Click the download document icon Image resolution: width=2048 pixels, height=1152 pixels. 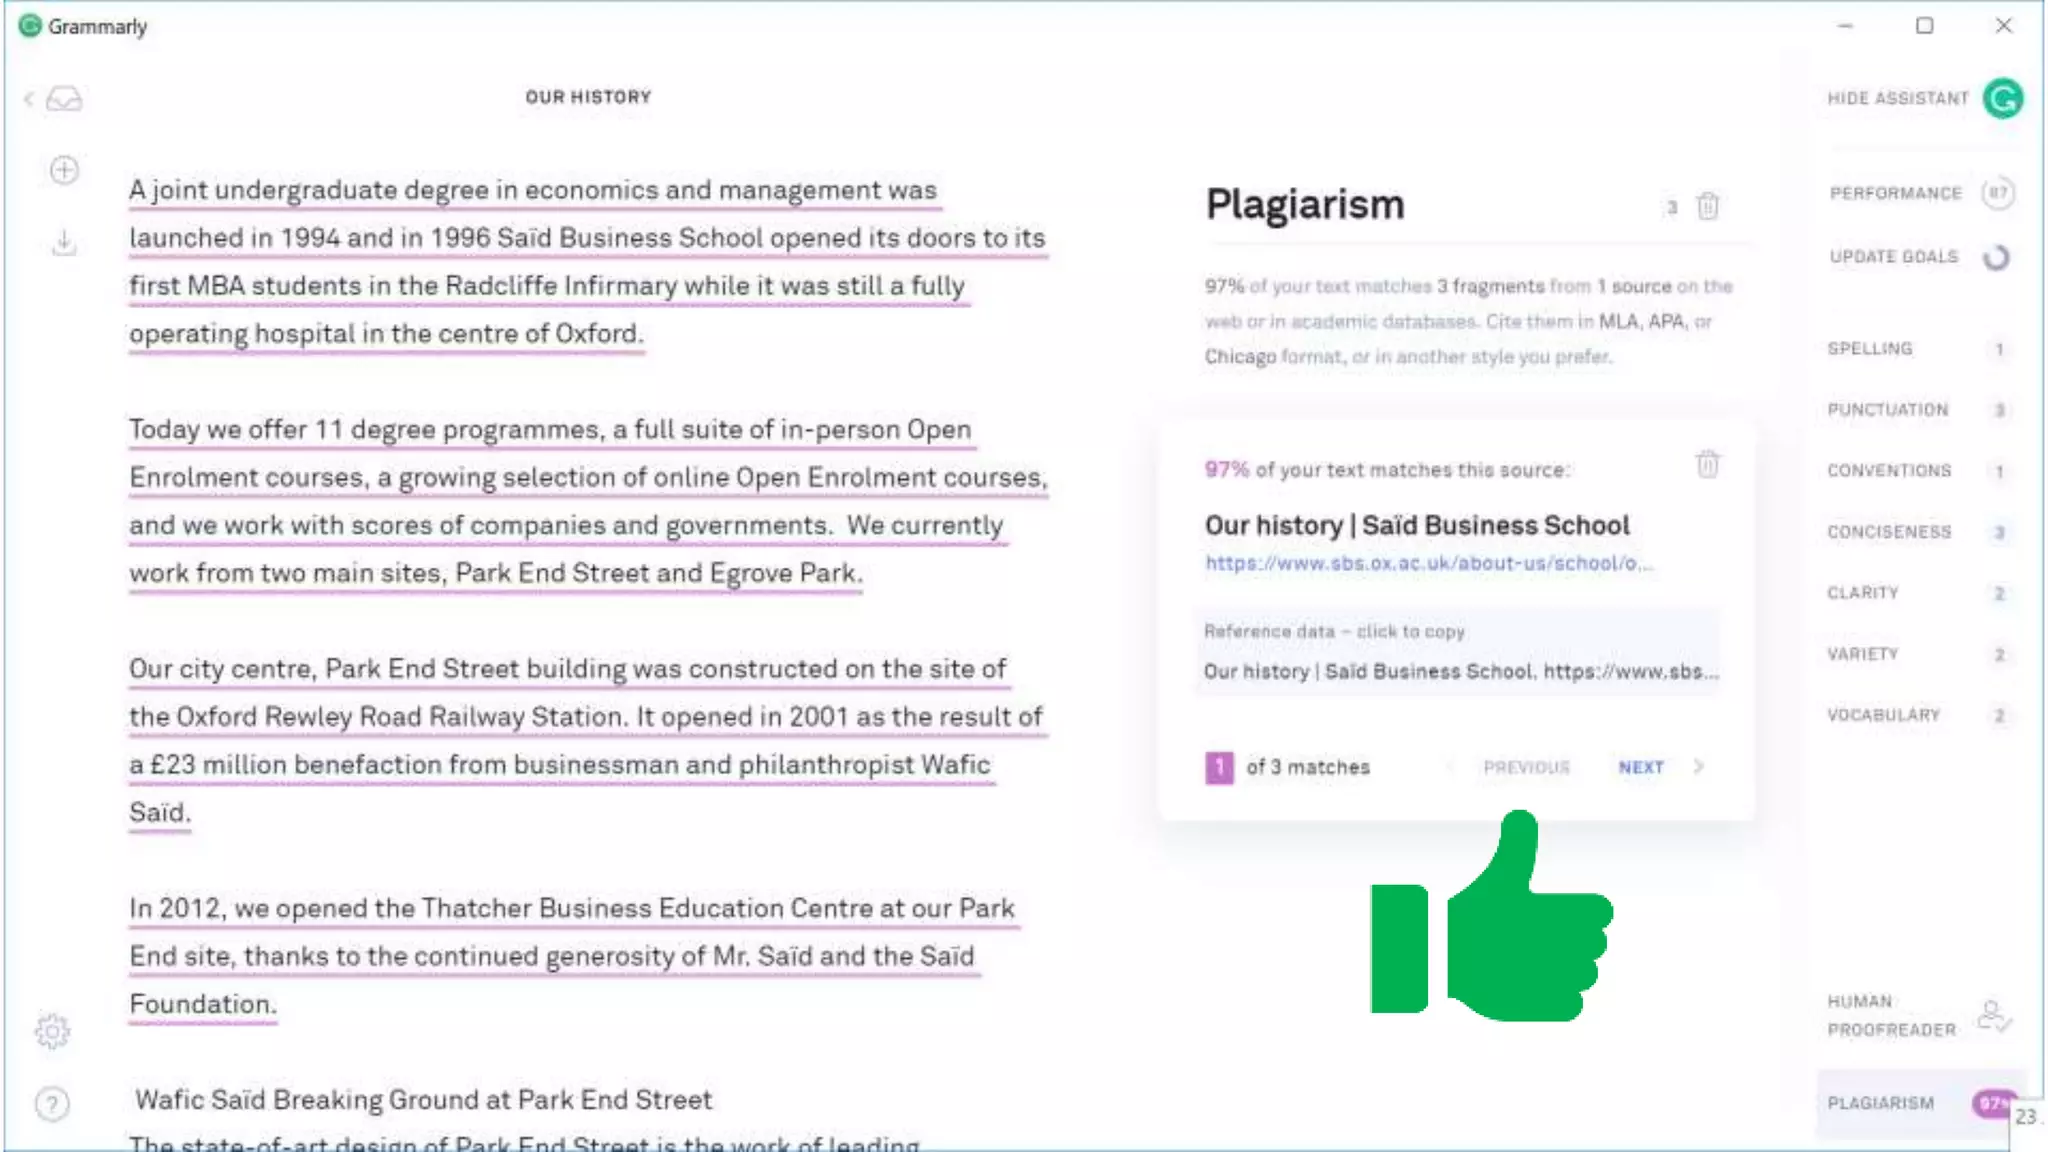click(64, 243)
